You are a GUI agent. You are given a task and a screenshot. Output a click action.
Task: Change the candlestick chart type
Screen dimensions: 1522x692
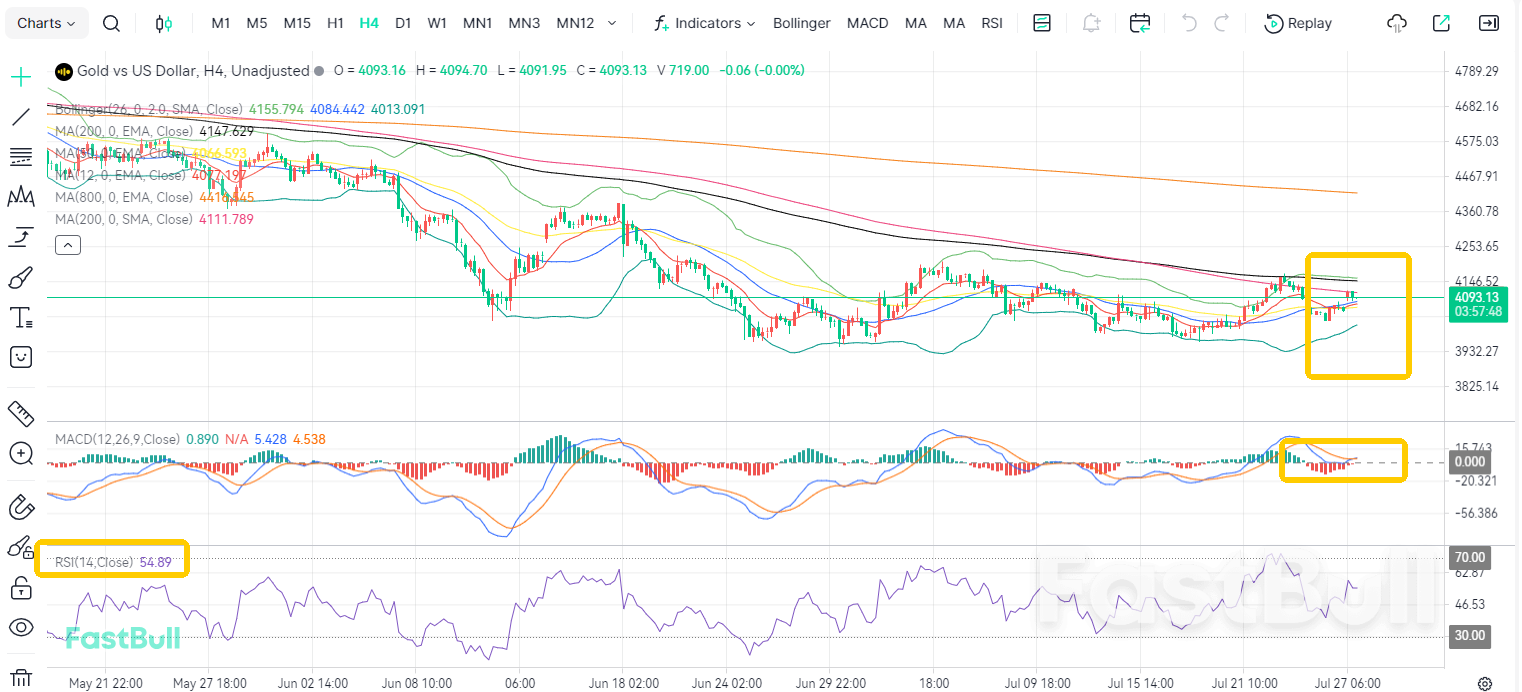click(164, 23)
